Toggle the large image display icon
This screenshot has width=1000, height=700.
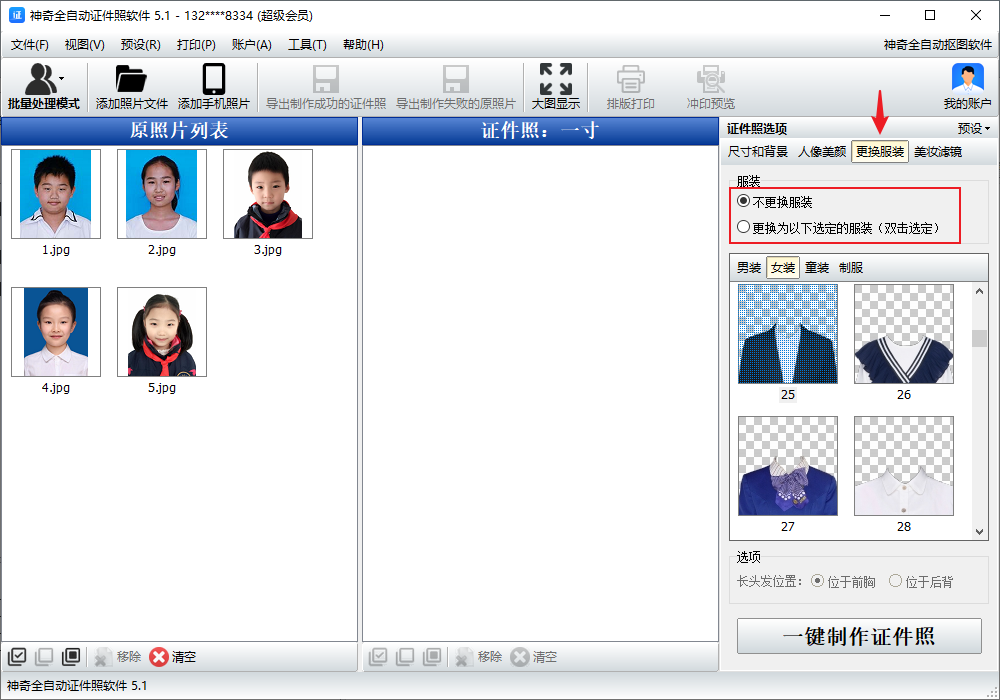(x=555, y=79)
